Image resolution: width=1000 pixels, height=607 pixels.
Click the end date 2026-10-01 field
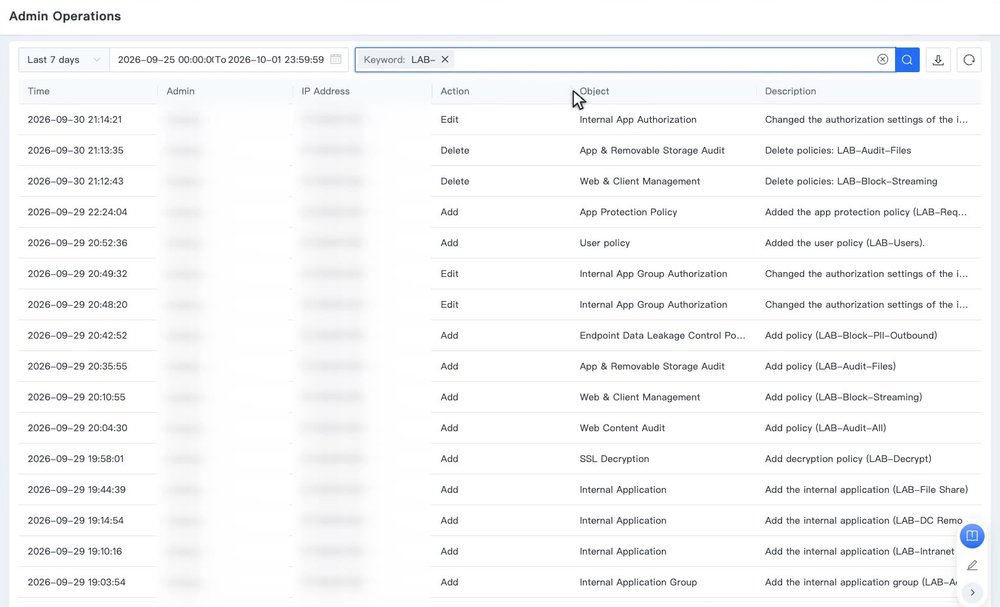pyautogui.click(x=276, y=59)
